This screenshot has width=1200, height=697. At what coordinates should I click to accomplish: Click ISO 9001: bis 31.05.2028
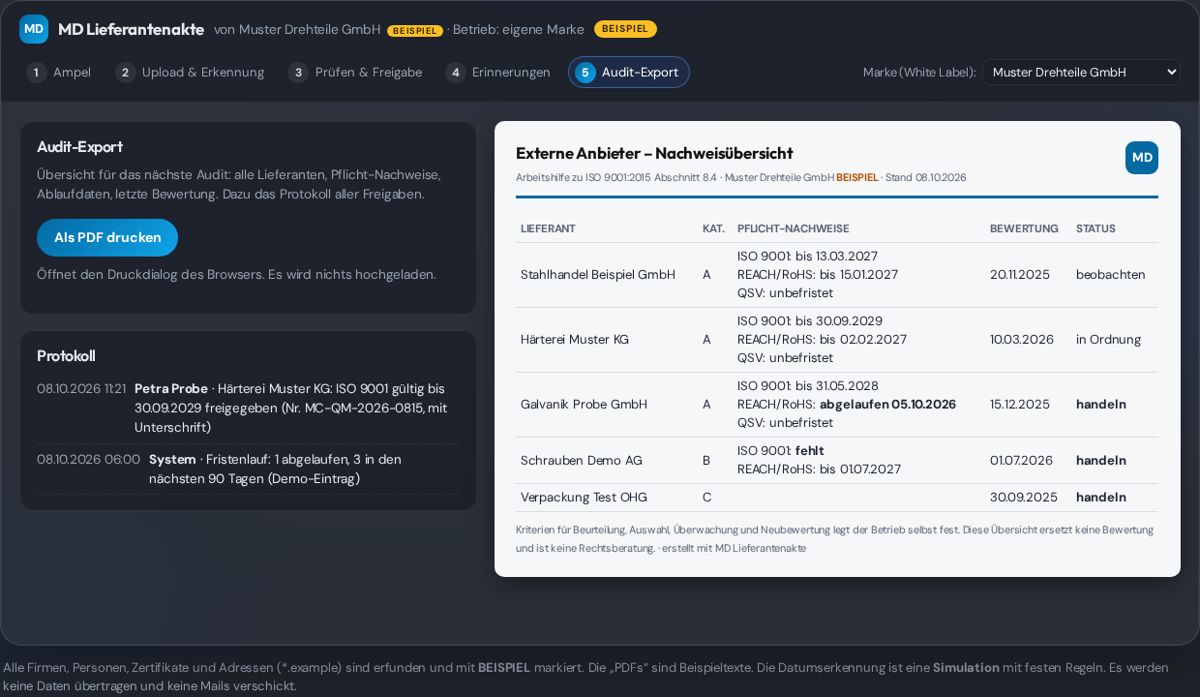coord(808,387)
